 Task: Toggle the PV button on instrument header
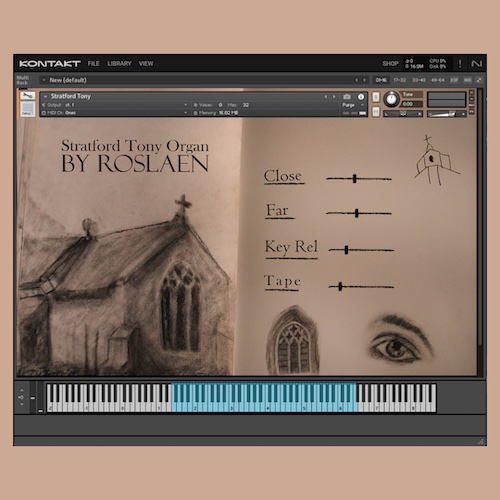pos(471,112)
